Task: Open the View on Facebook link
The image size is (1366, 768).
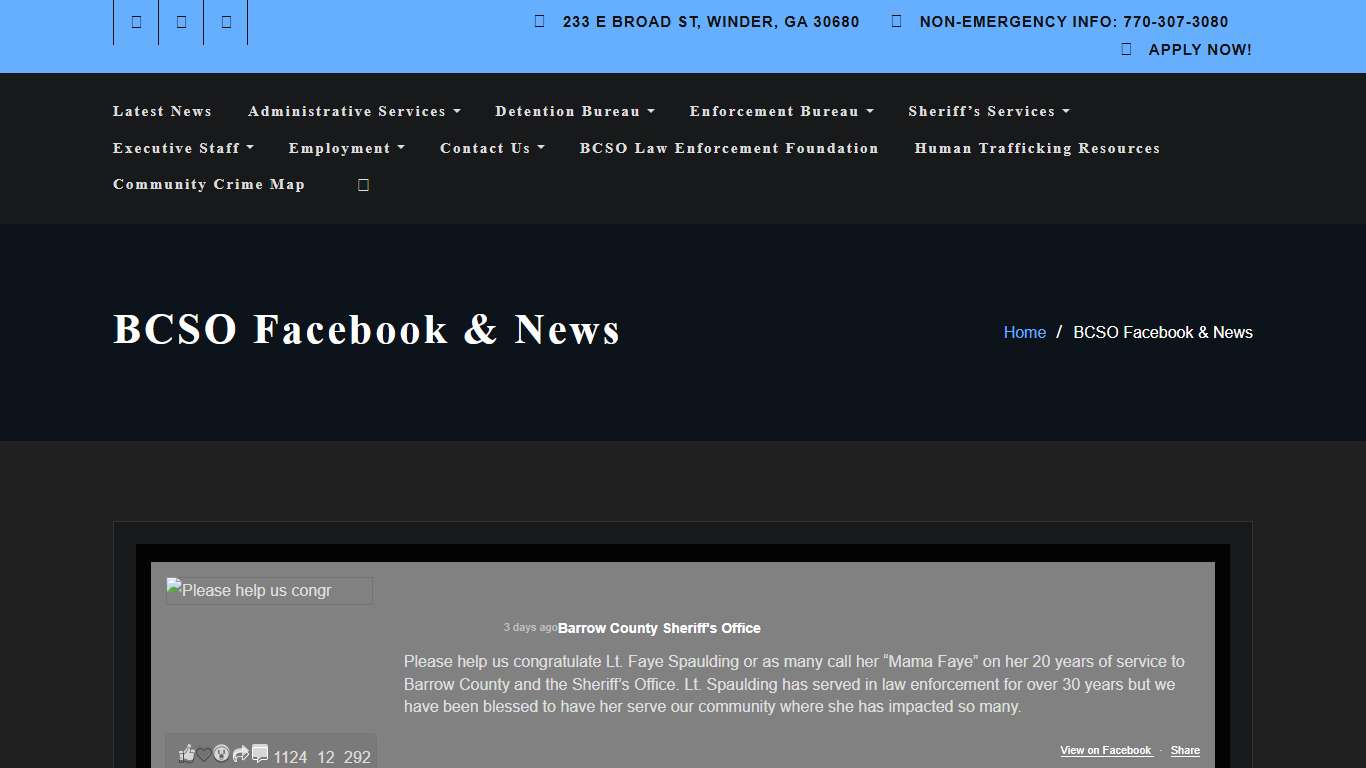Action: click(1105, 750)
